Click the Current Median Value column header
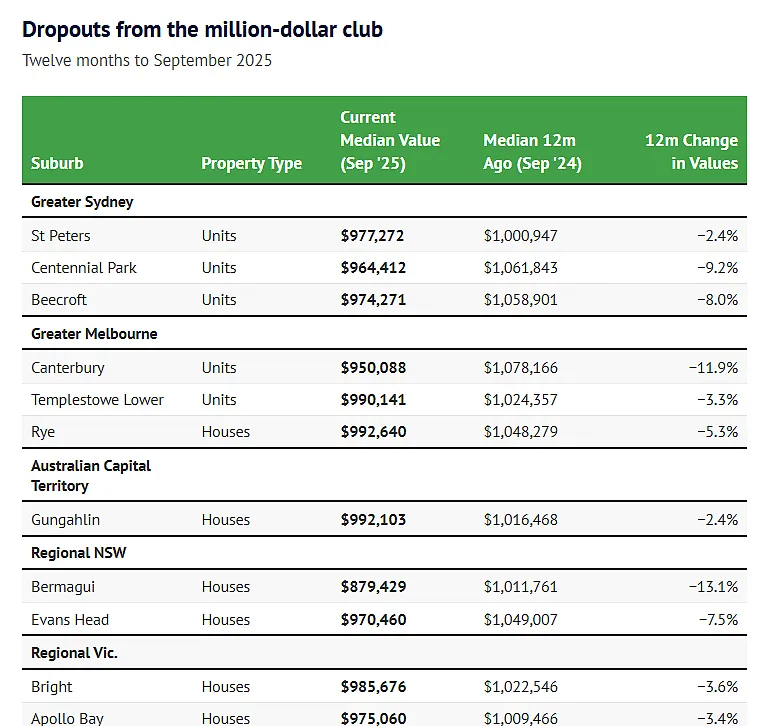 pyautogui.click(x=390, y=140)
